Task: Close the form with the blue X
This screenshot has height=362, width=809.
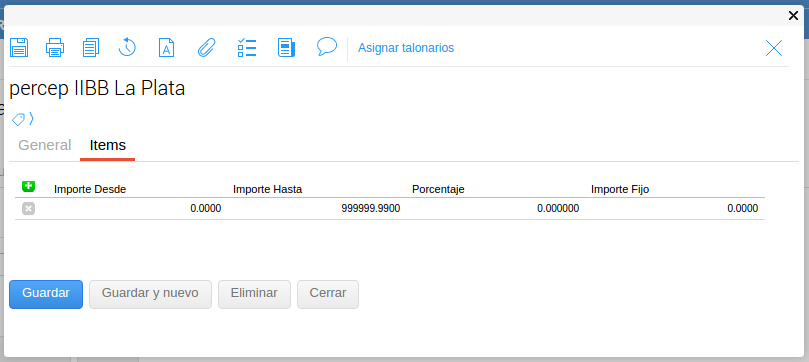Action: tap(774, 48)
